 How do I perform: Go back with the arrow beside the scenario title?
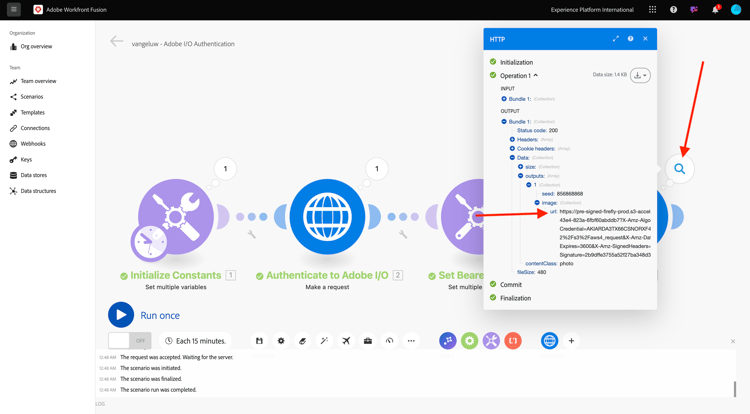pos(116,42)
